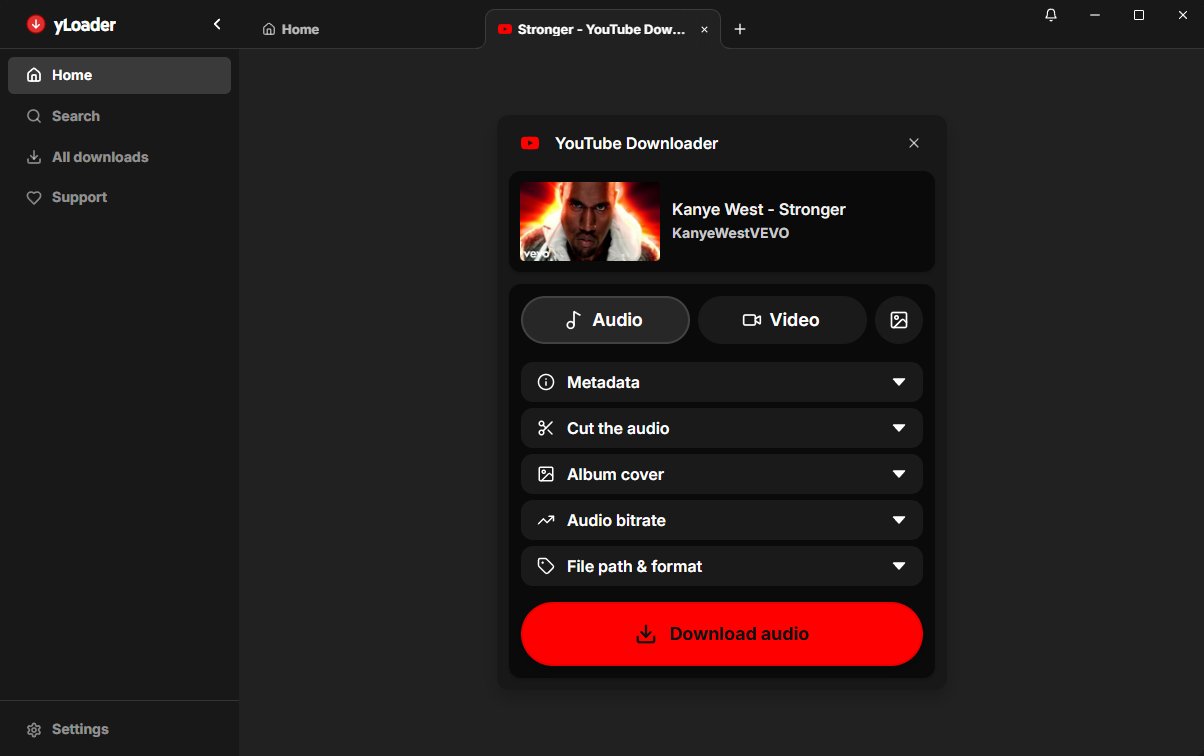Click the Download audio button
Viewport: 1204px width, 756px height.
pos(721,633)
